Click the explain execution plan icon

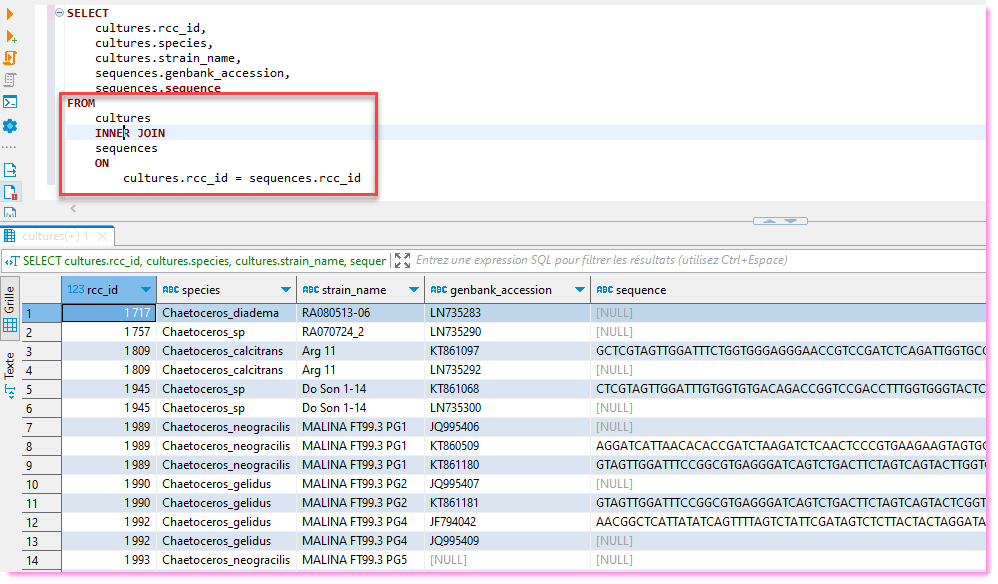coord(11,80)
